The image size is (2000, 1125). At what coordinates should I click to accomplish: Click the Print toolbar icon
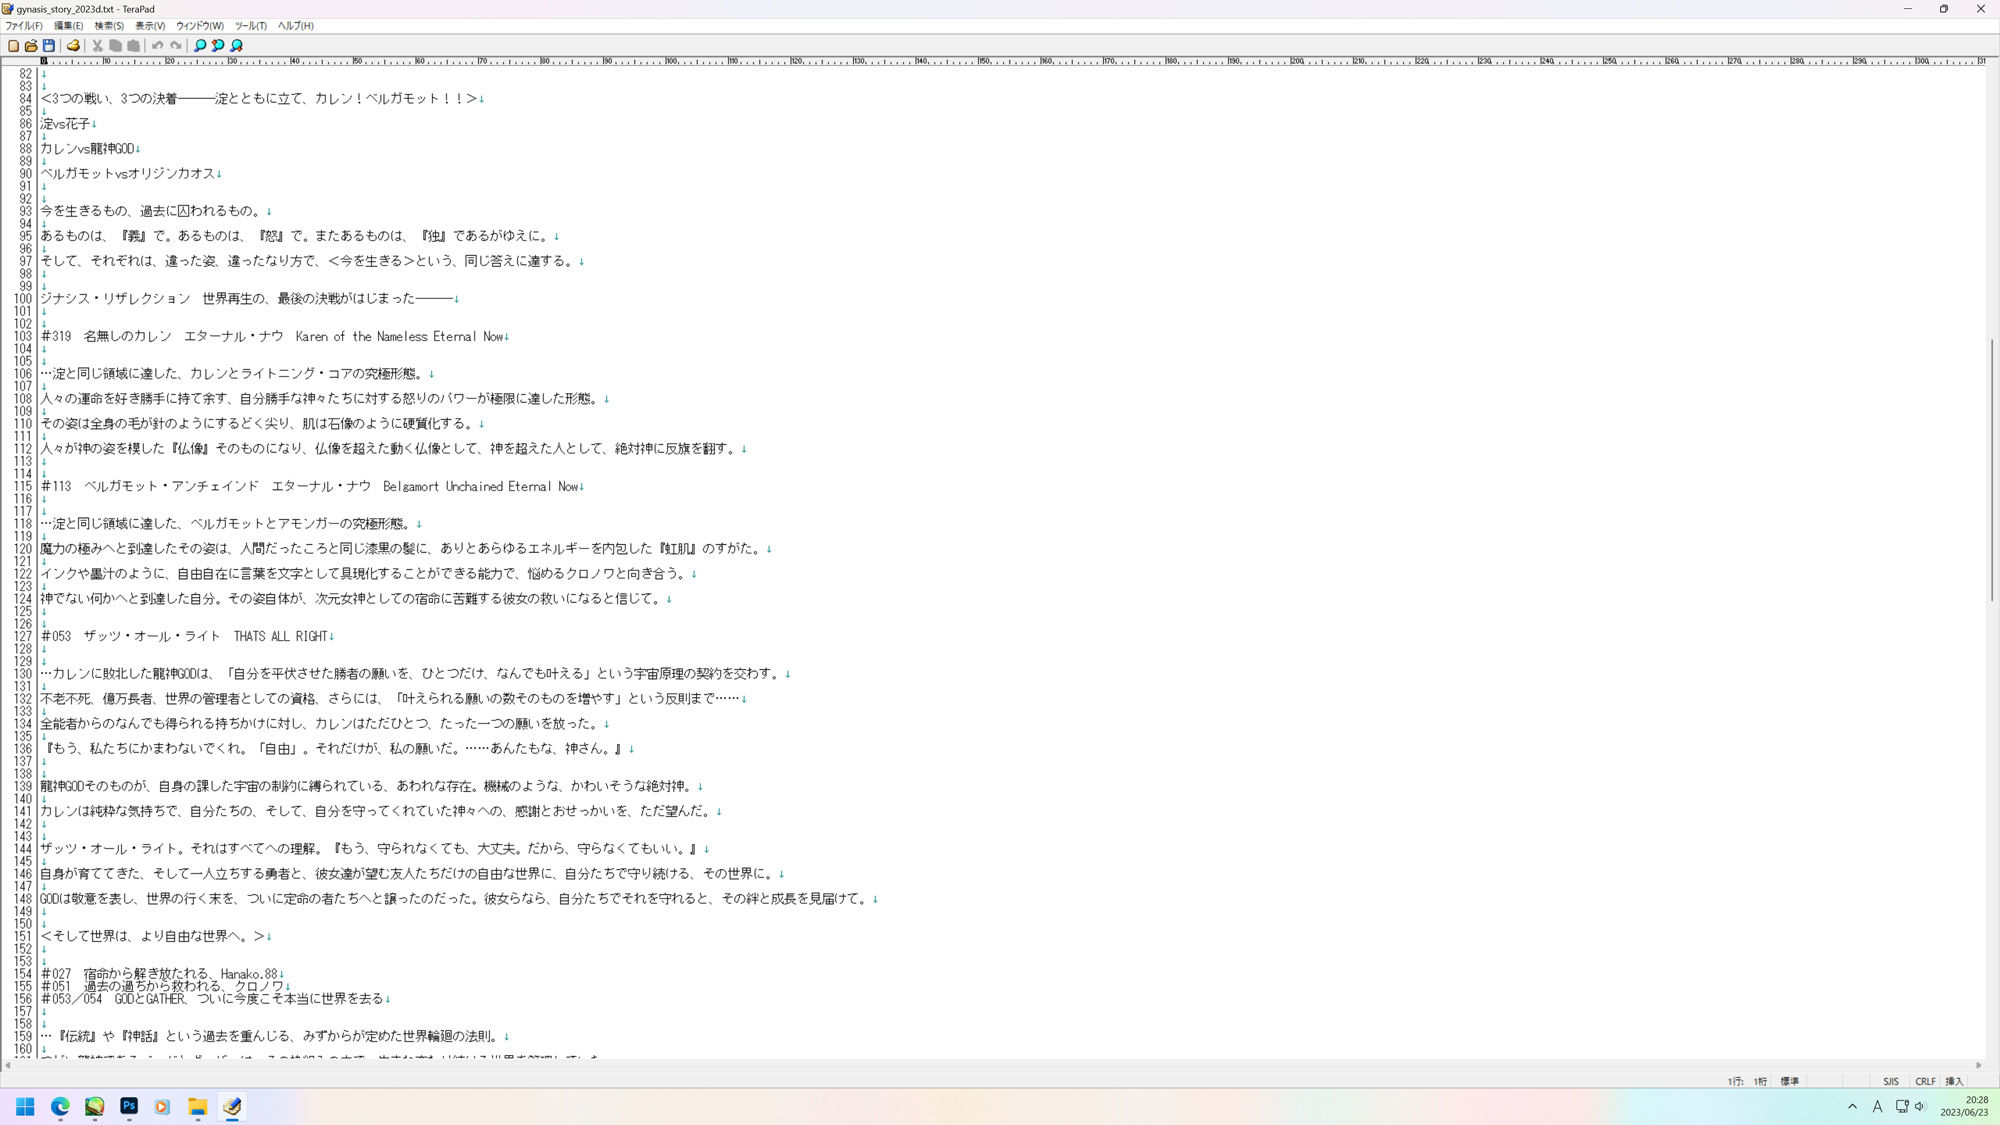click(73, 45)
